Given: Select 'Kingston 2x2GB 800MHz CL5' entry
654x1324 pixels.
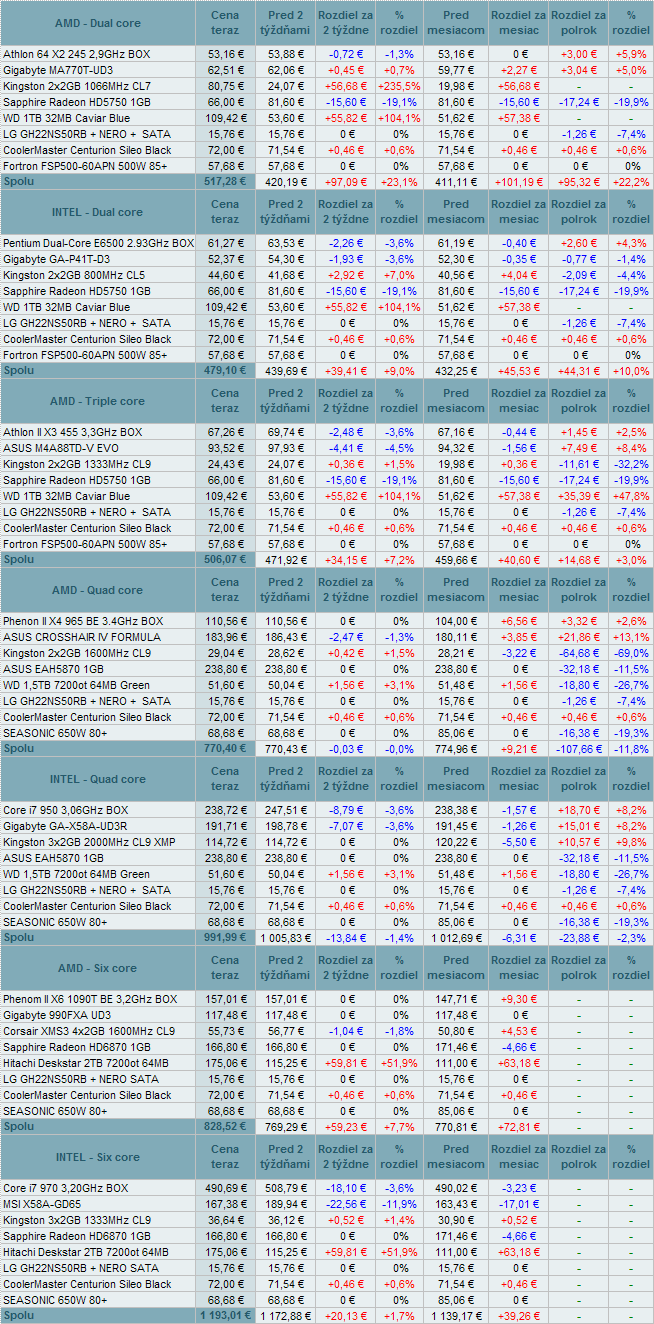Looking at the screenshot, I should [x=74, y=275].
